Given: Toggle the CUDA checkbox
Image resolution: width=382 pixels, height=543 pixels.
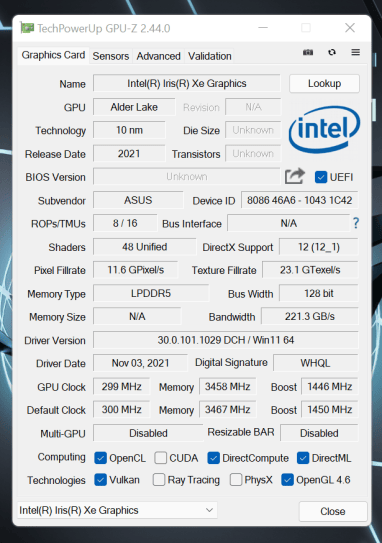Looking at the screenshot, I should point(160,458).
